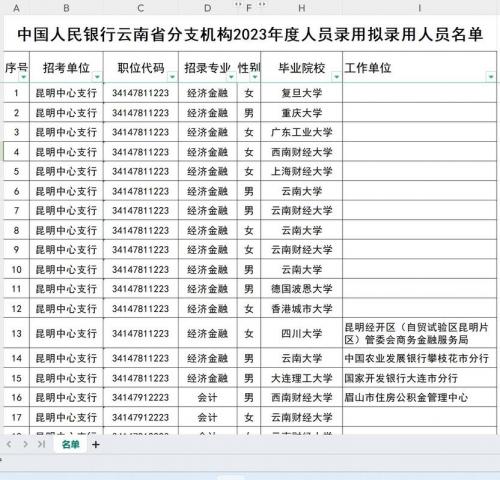The image size is (500, 480).
Task: Select column C header
Action: coord(141,8)
